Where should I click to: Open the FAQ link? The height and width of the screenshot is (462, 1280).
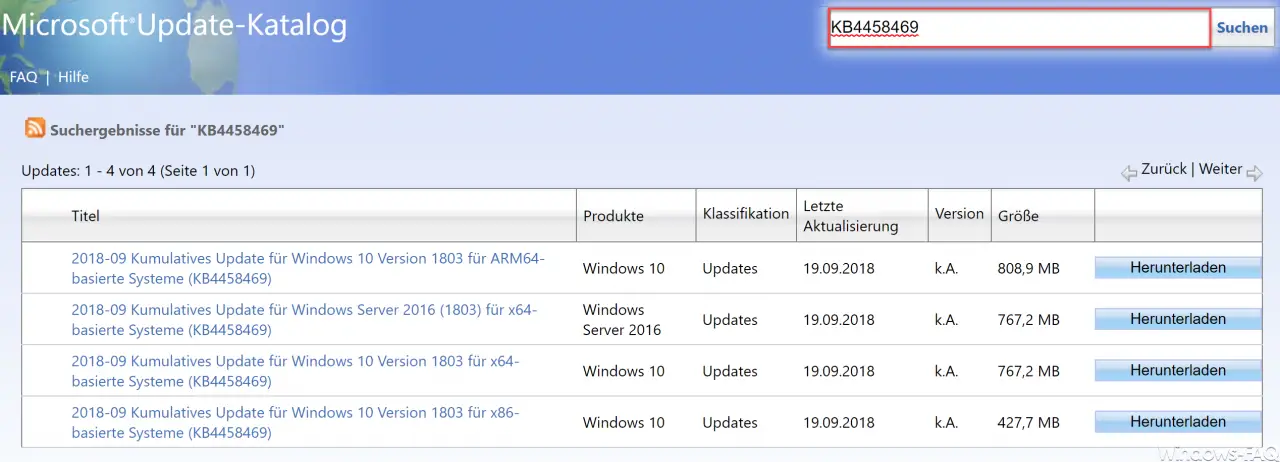[x=23, y=77]
